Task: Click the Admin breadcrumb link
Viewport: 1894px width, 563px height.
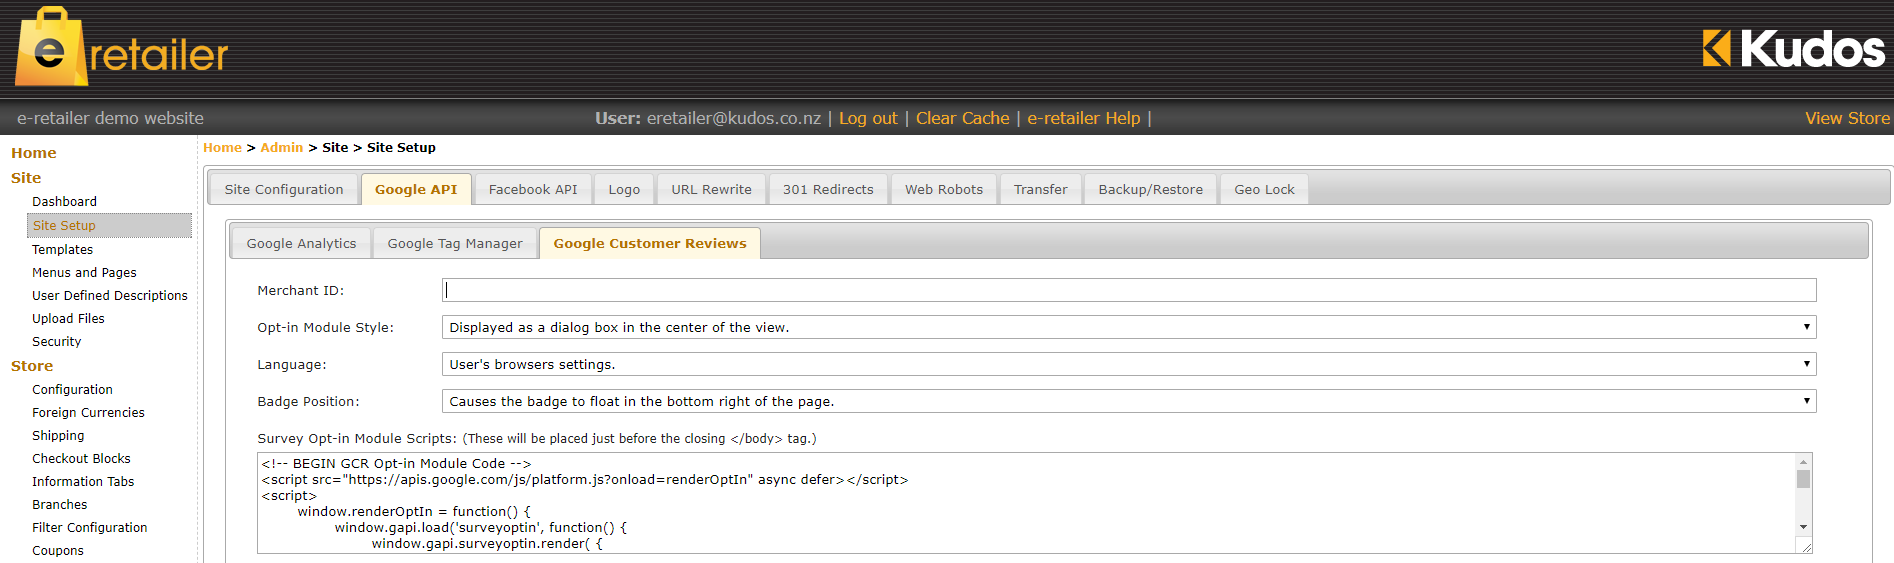Action: (x=281, y=147)
